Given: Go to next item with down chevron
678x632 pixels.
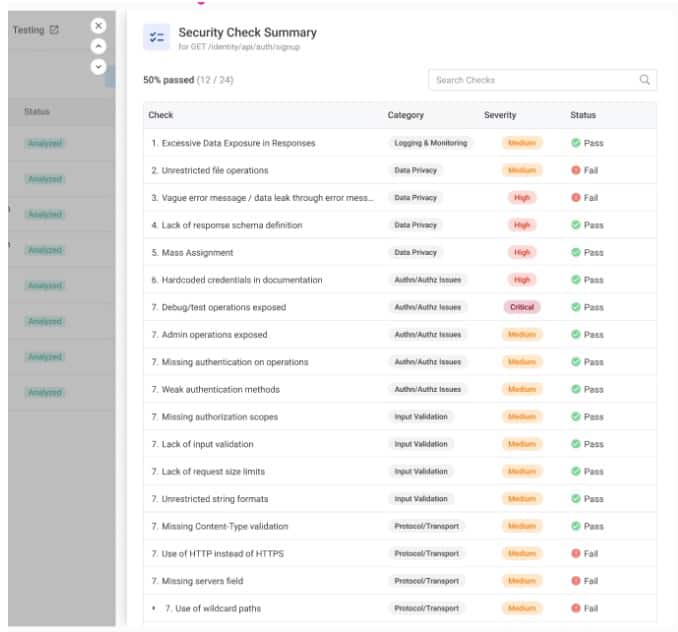Looking at the screenshot, I should (98, 67).
